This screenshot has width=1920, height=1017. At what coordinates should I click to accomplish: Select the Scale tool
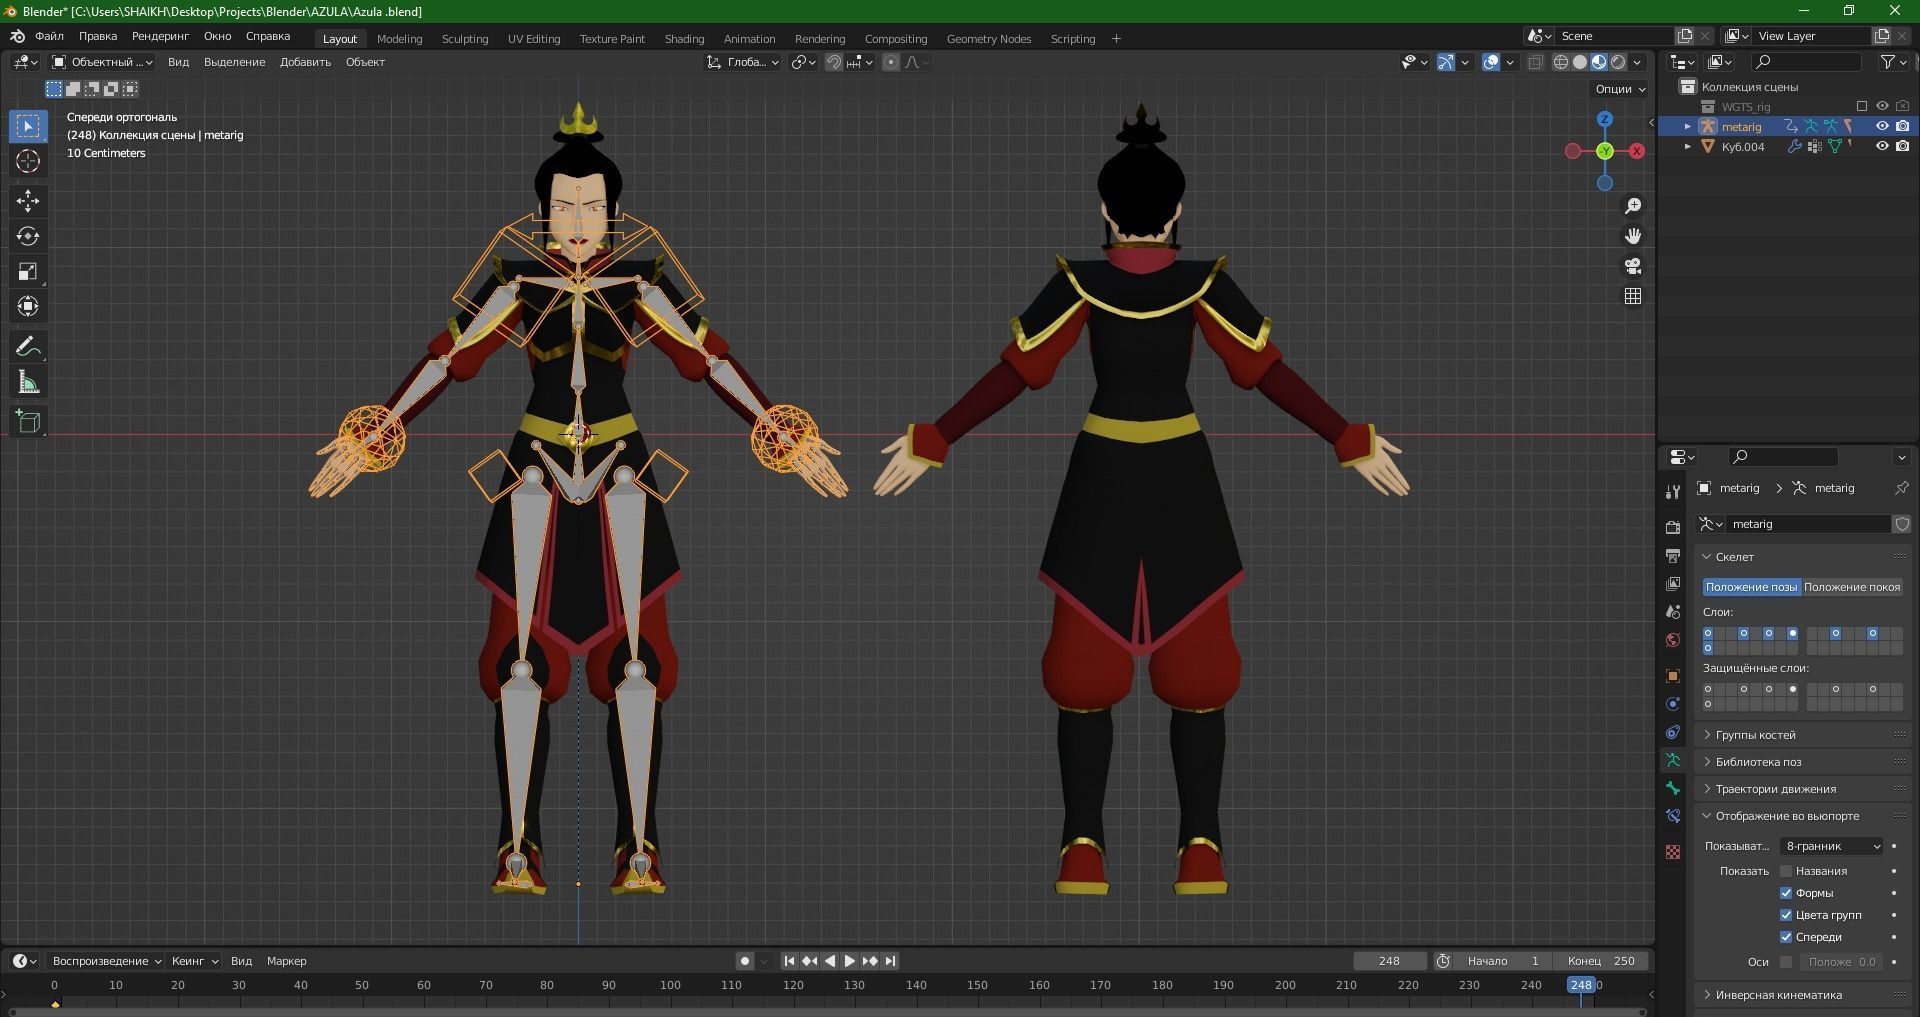click(x=28, y=271)
